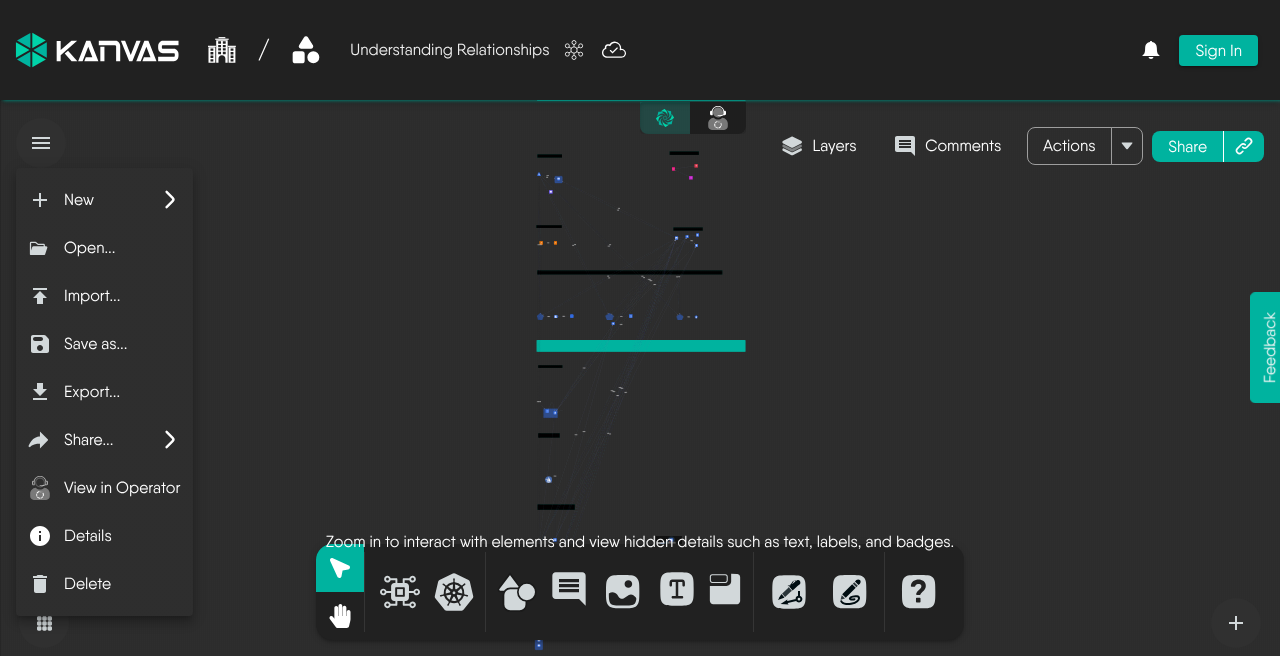This screenshot has width=1280, height=656.
Task: Expand the New submenu chevron
Action: [170, 200]
